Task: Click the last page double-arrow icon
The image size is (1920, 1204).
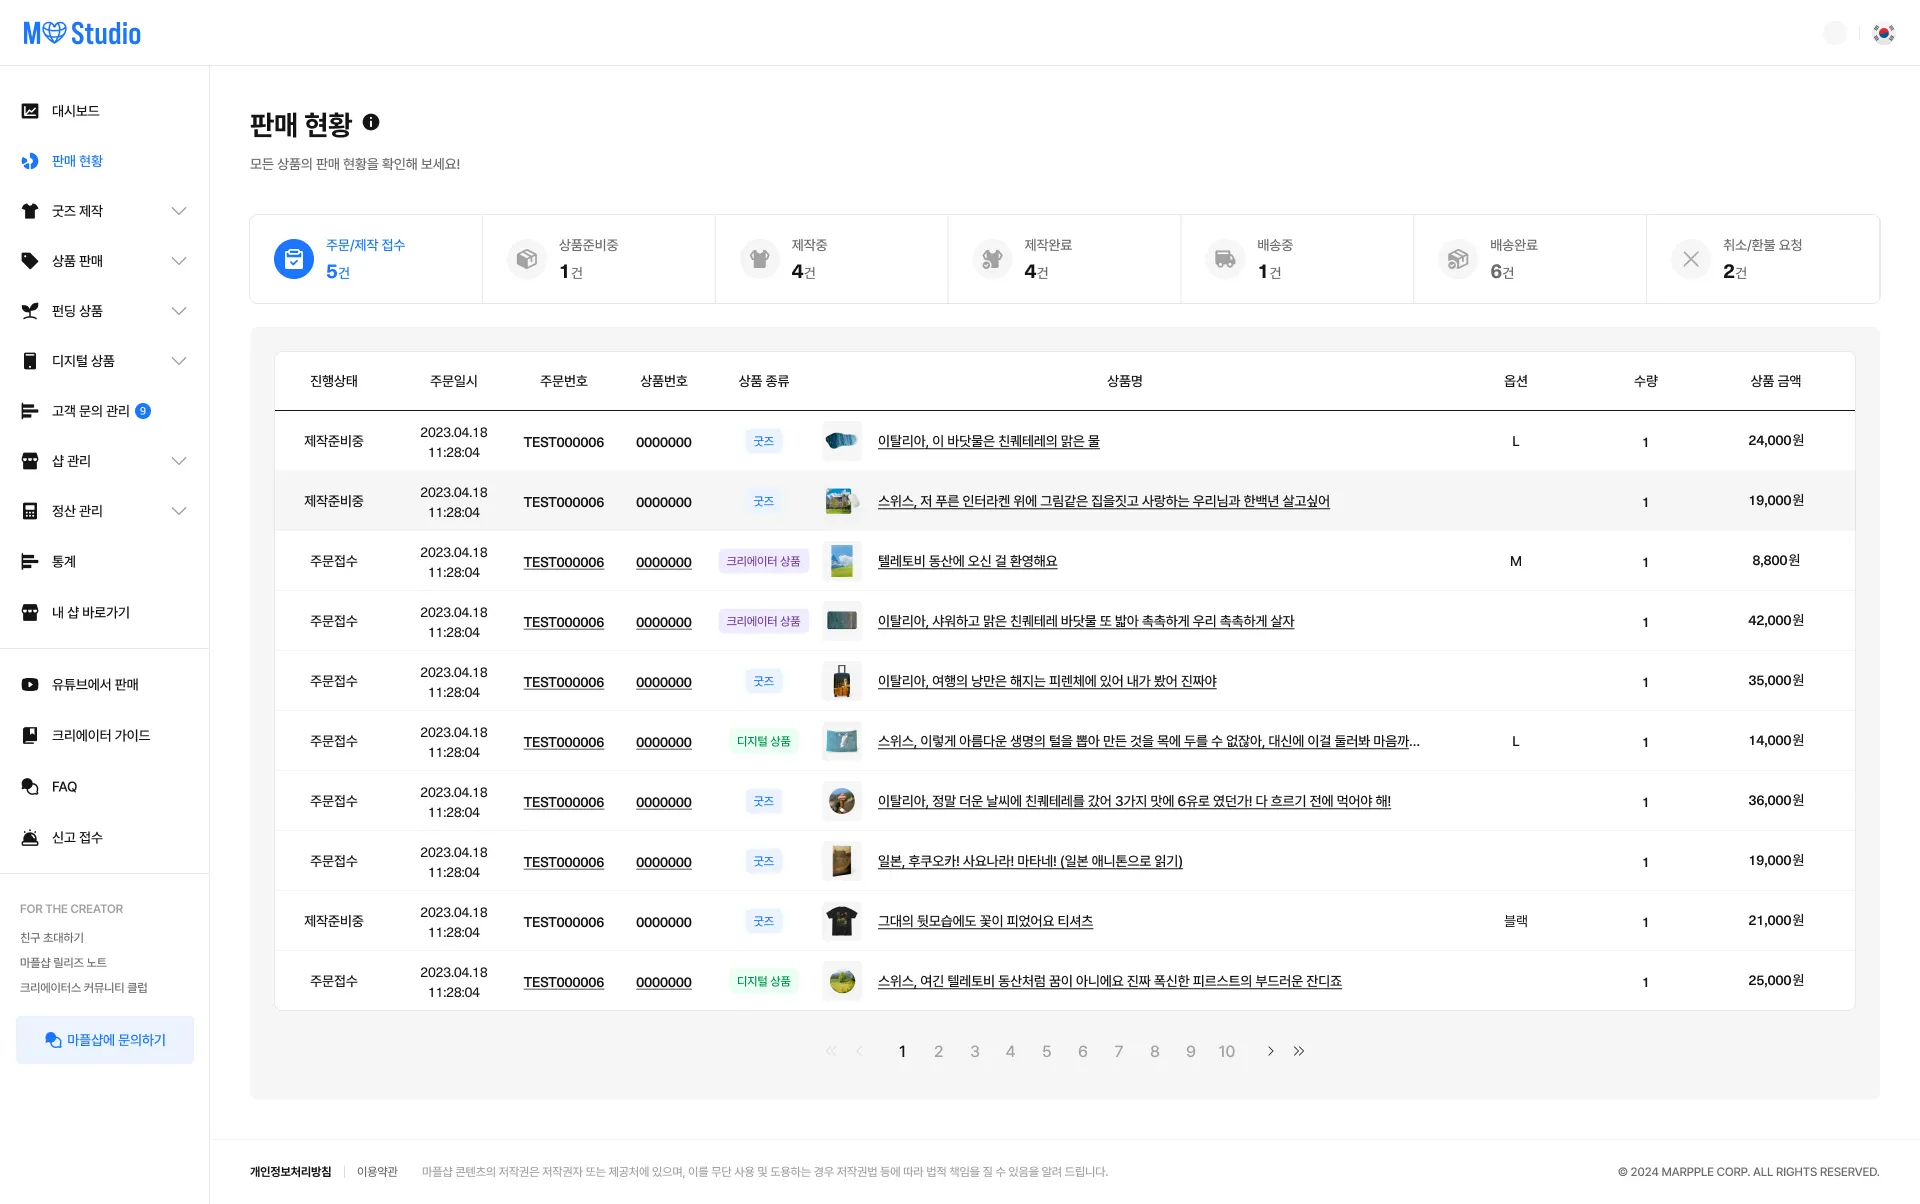Action: pyautogui.click(x=1299, y=1051)
